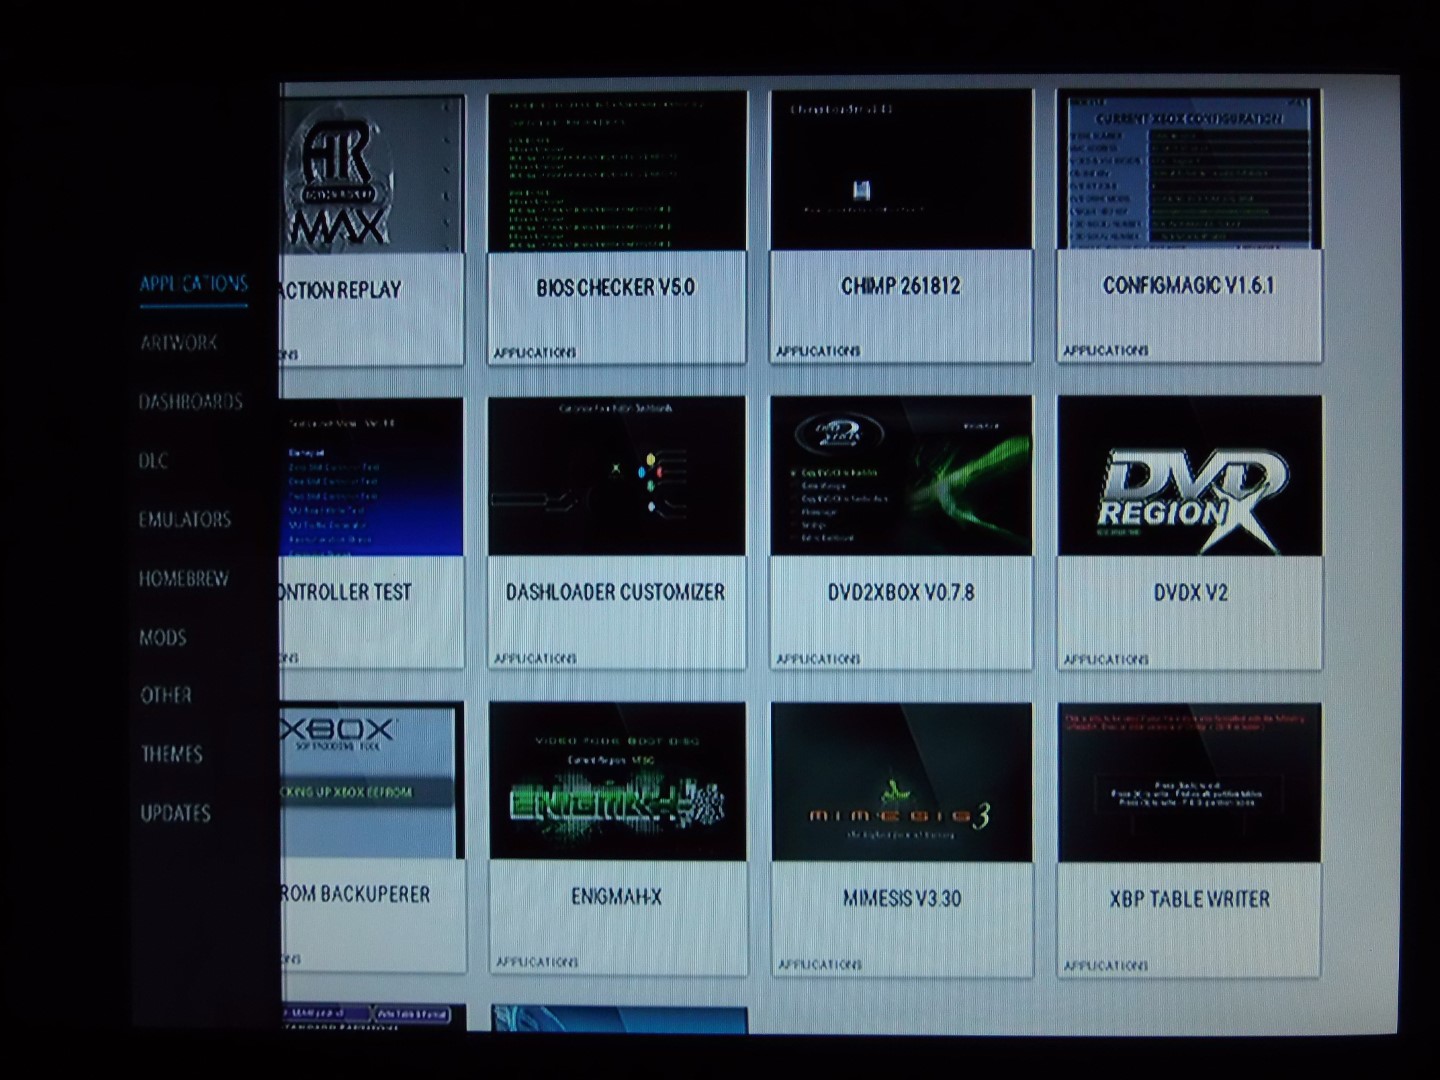
Task: Click Applications tag under ConfigMagic
Action: [1106, 351]
